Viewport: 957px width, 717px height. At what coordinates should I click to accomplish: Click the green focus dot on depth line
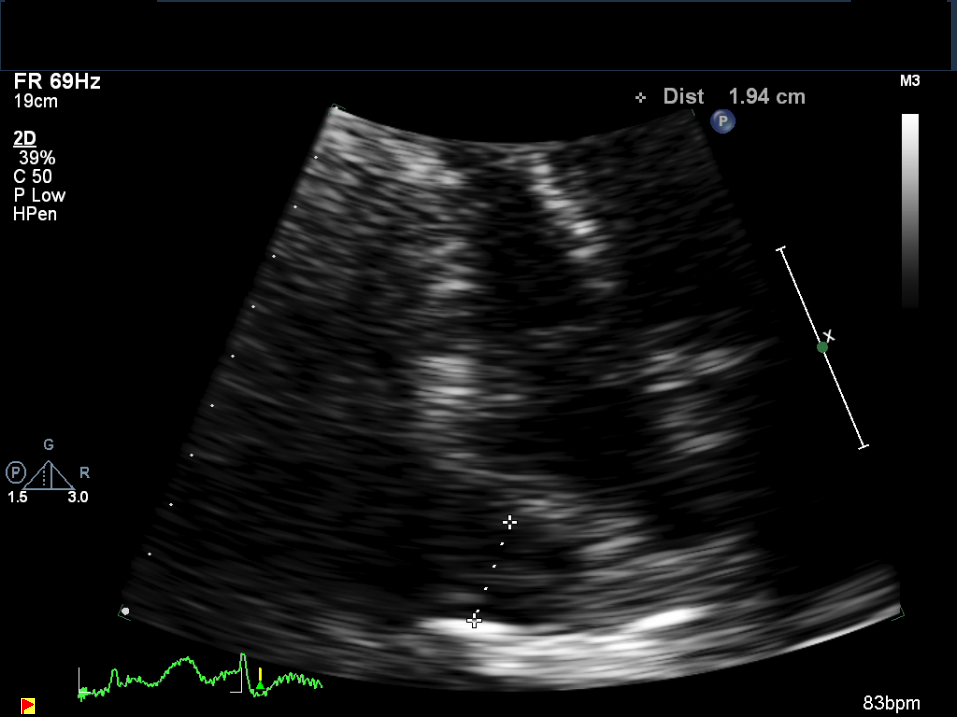tap(822, 347)
